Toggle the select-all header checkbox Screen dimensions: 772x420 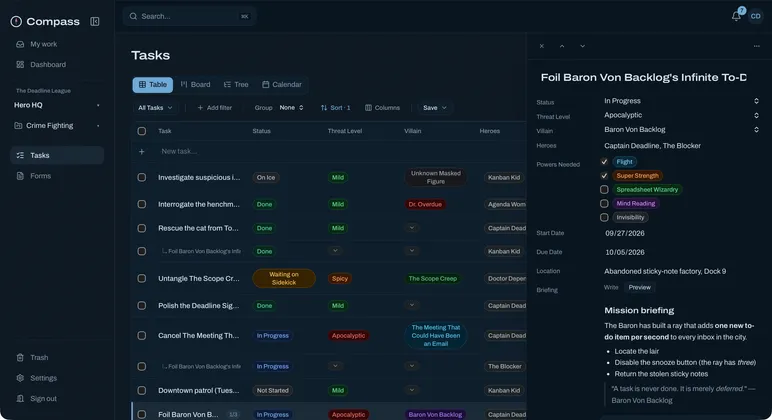click(142, 131)
